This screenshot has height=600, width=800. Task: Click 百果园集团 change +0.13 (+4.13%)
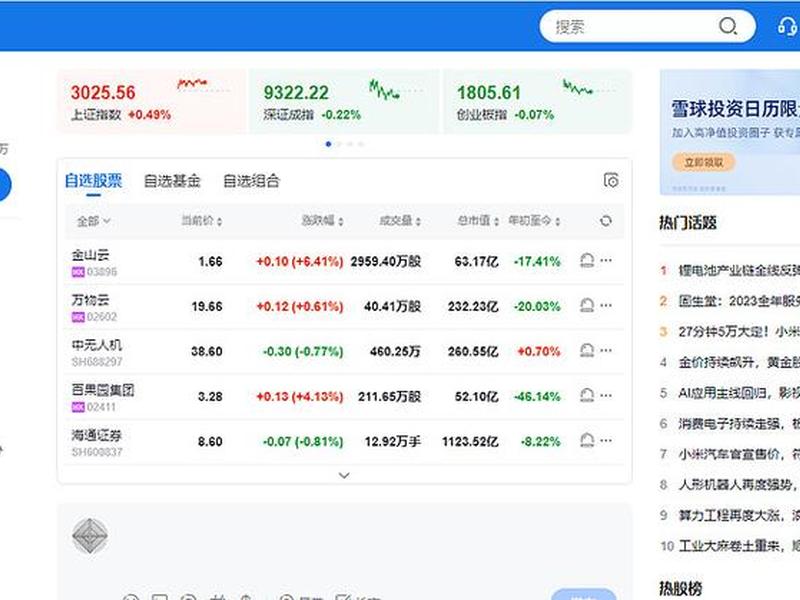(x=299, y=396)
